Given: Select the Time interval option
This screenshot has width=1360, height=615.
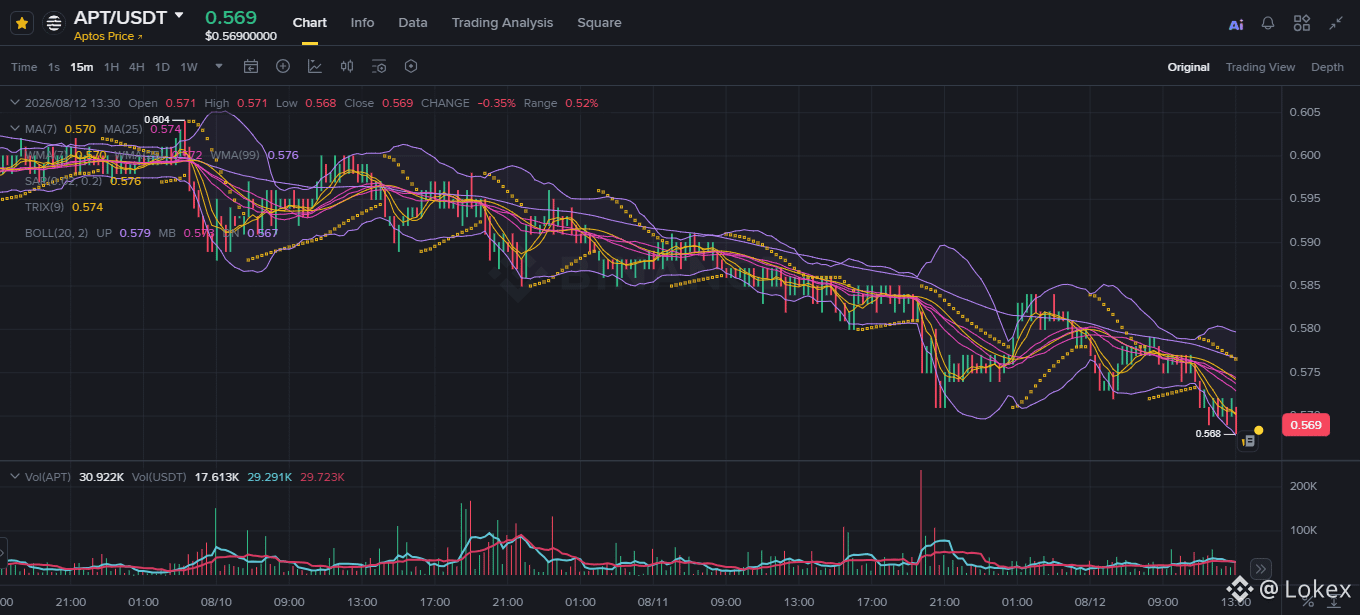Looking at the screenshot, I should click(24, 67).
